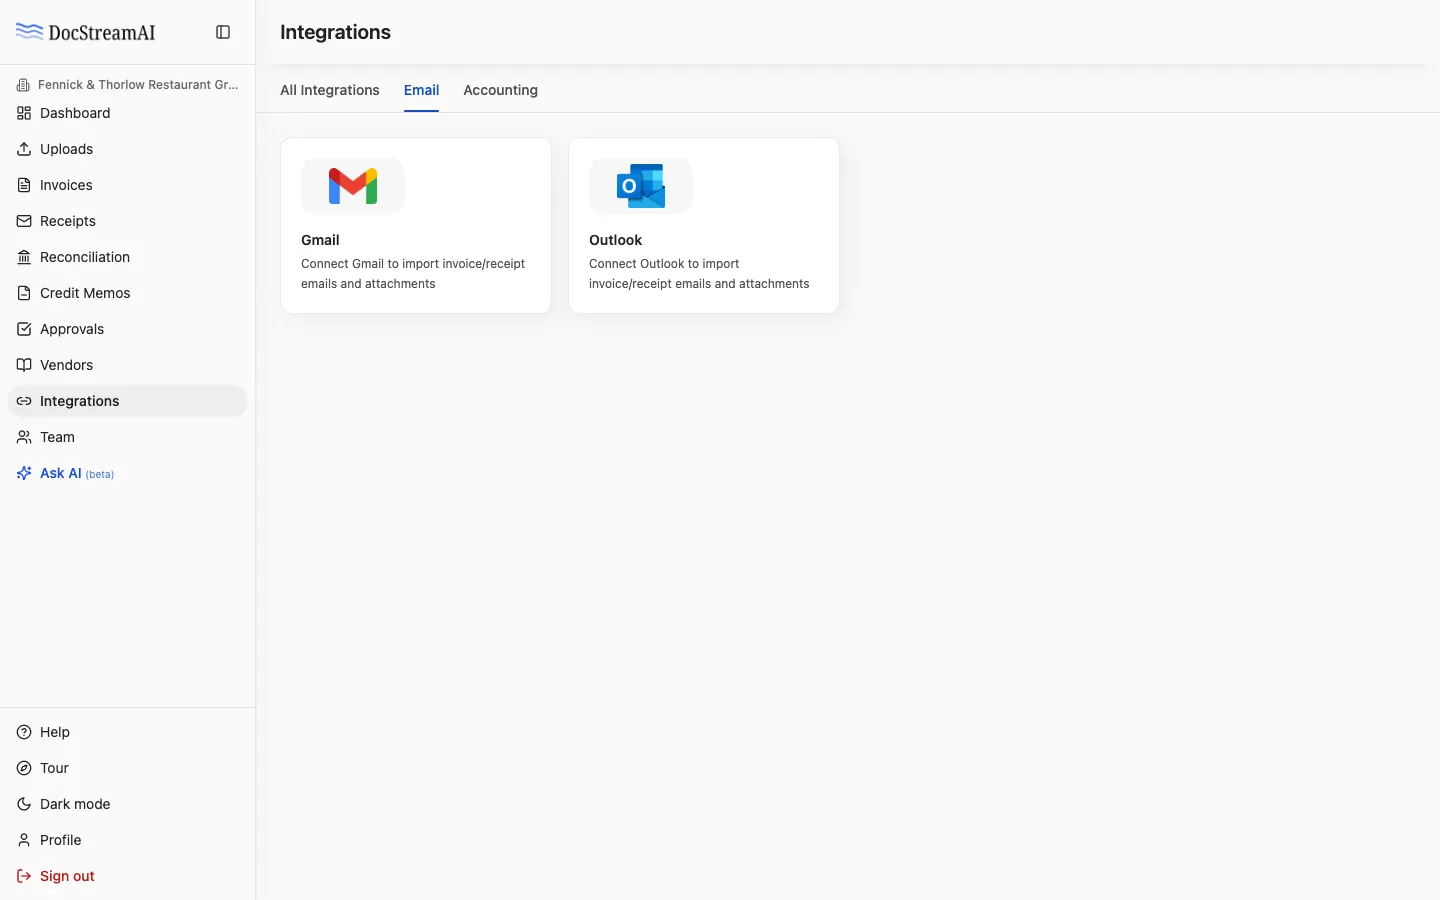
Task: Click the Tour compass icon
Action: 24,768
